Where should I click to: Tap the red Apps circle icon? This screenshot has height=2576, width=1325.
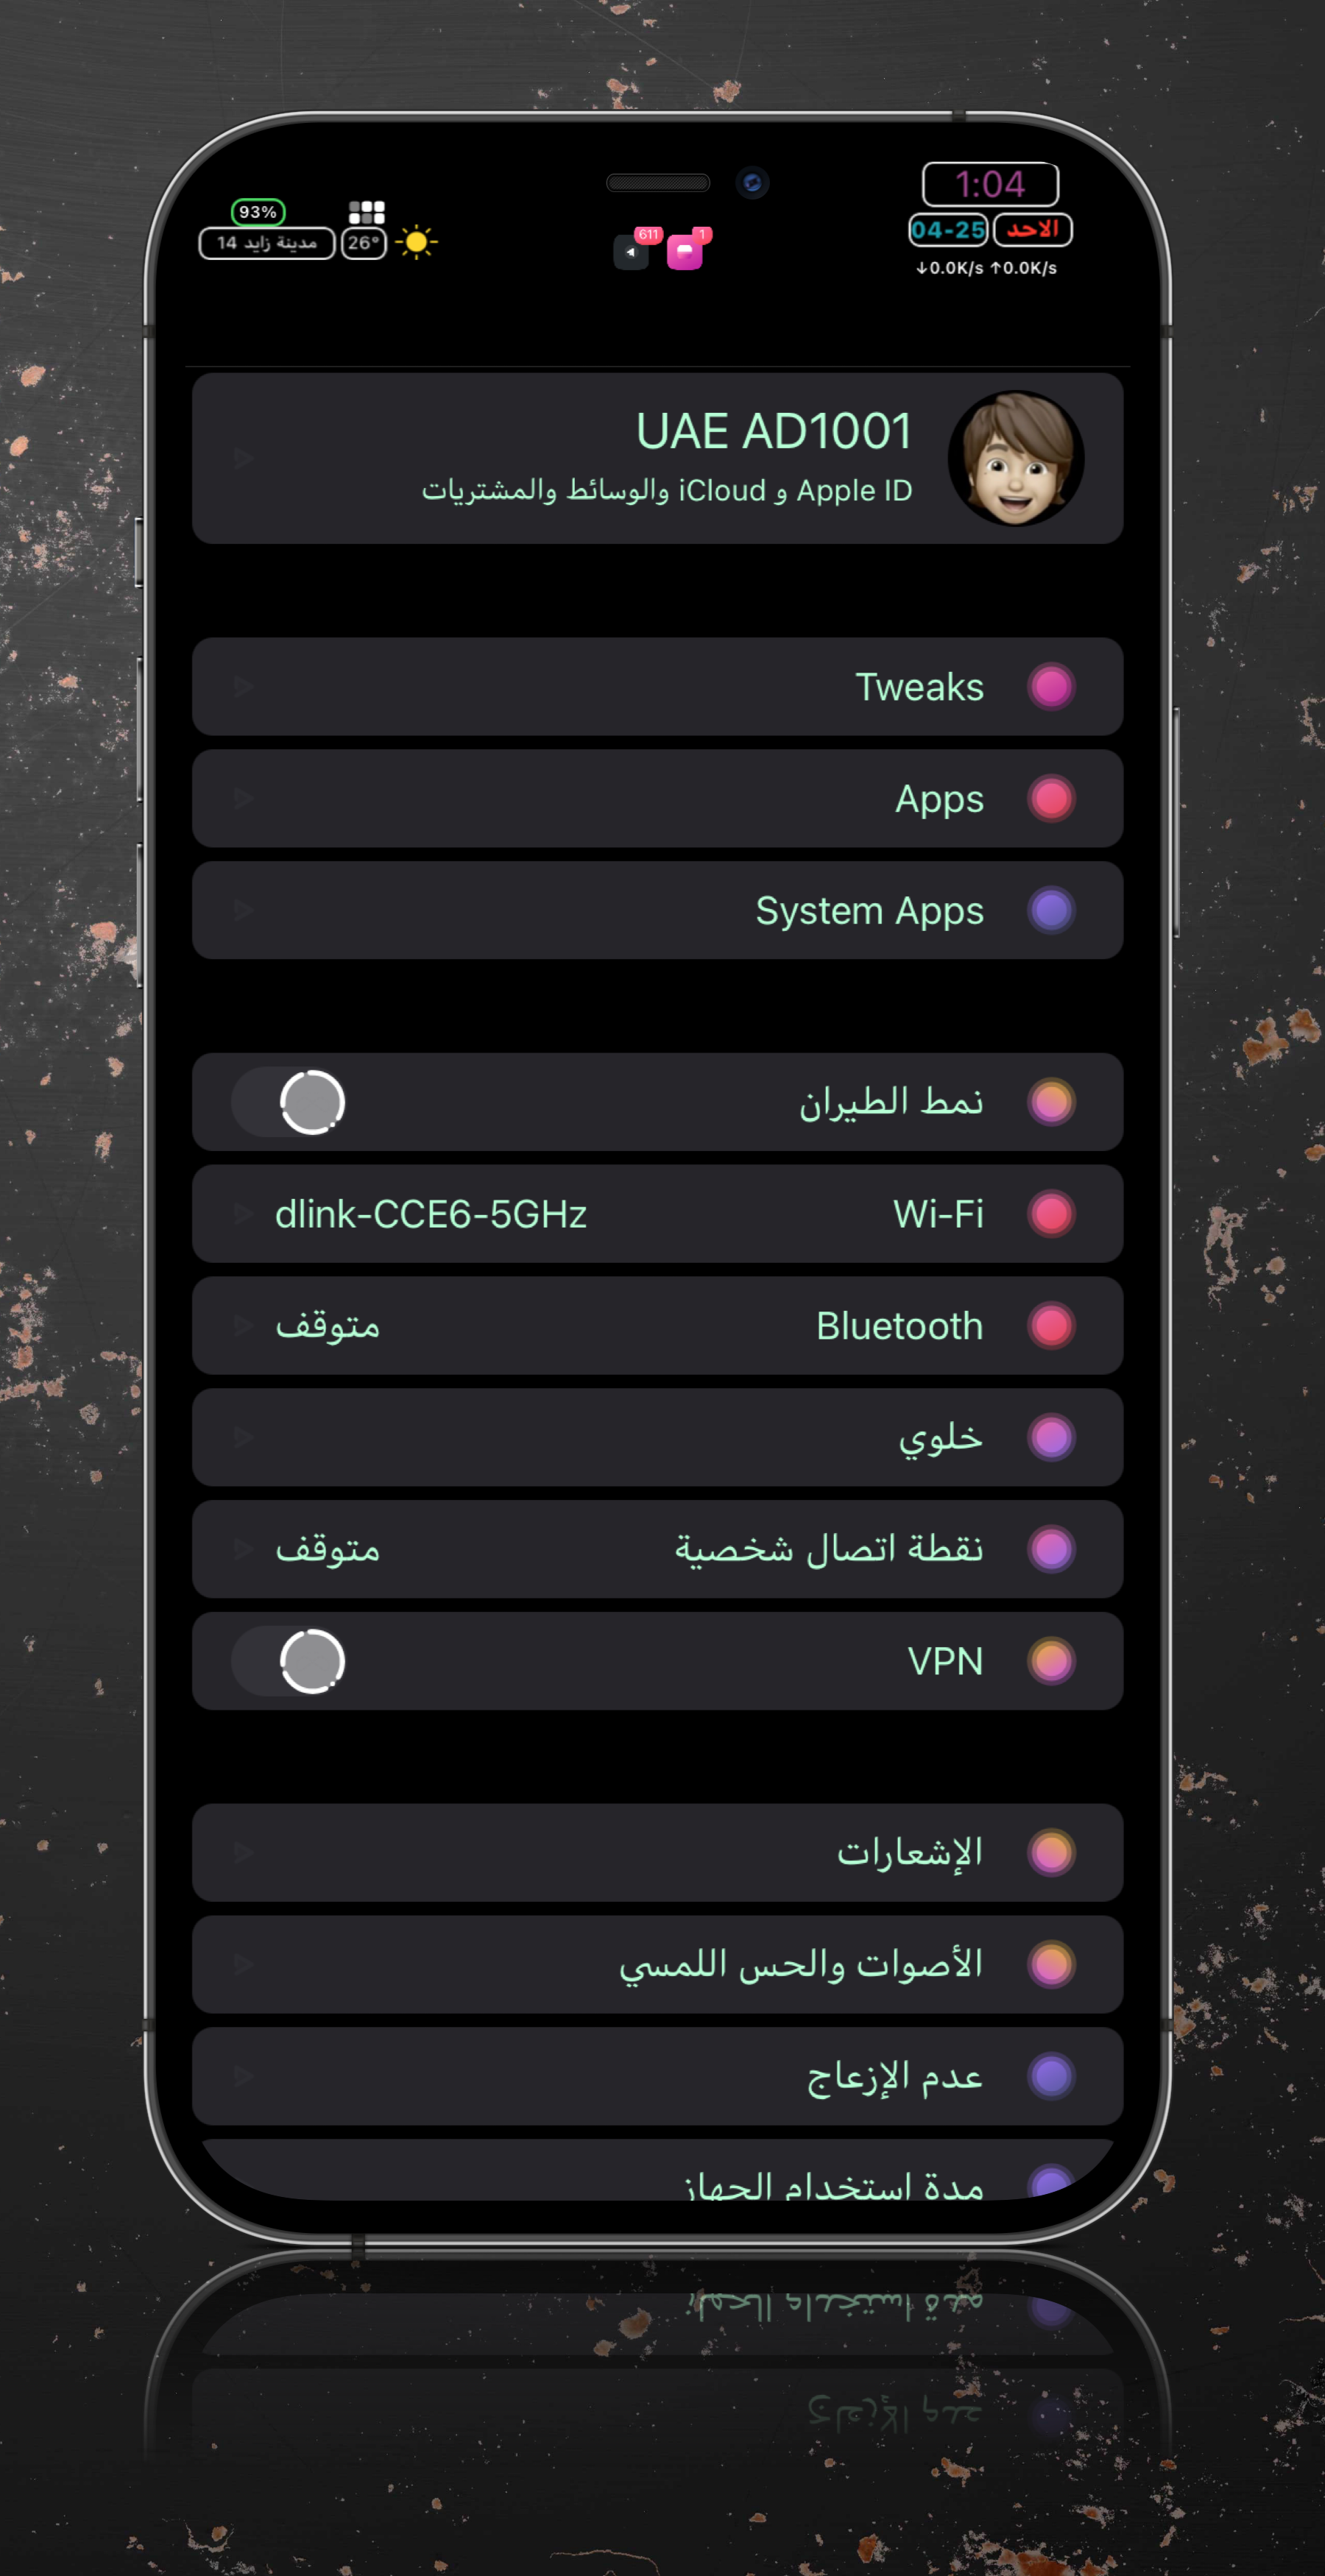1051,799
